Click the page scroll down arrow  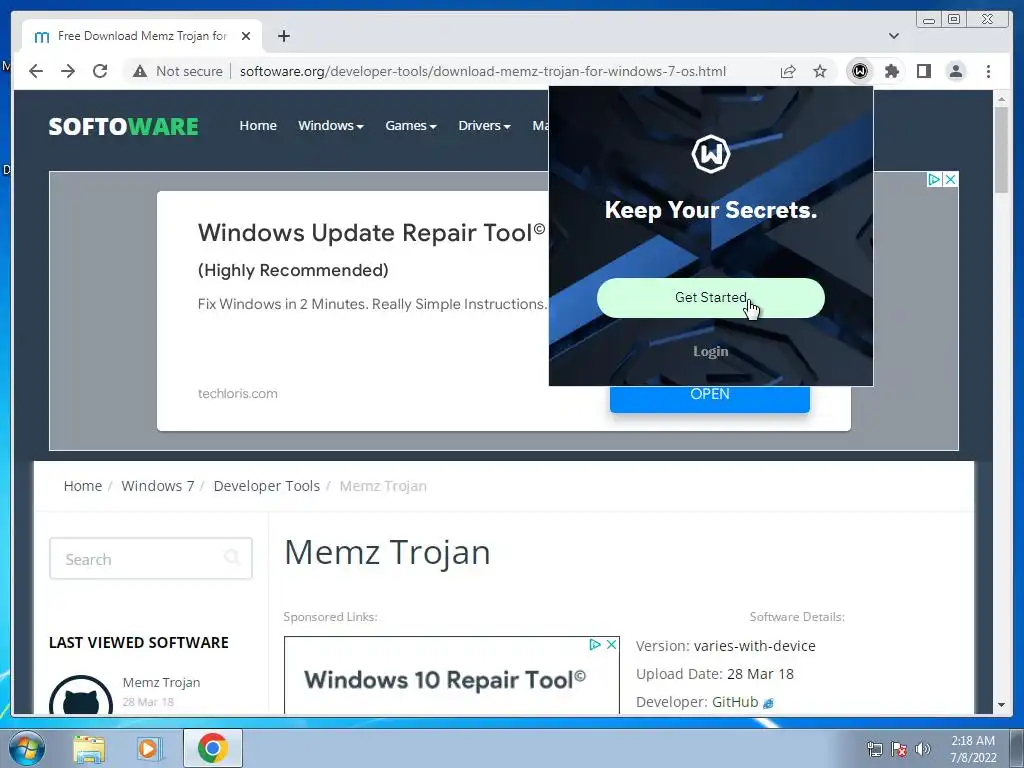click(x=1001, y=705)
